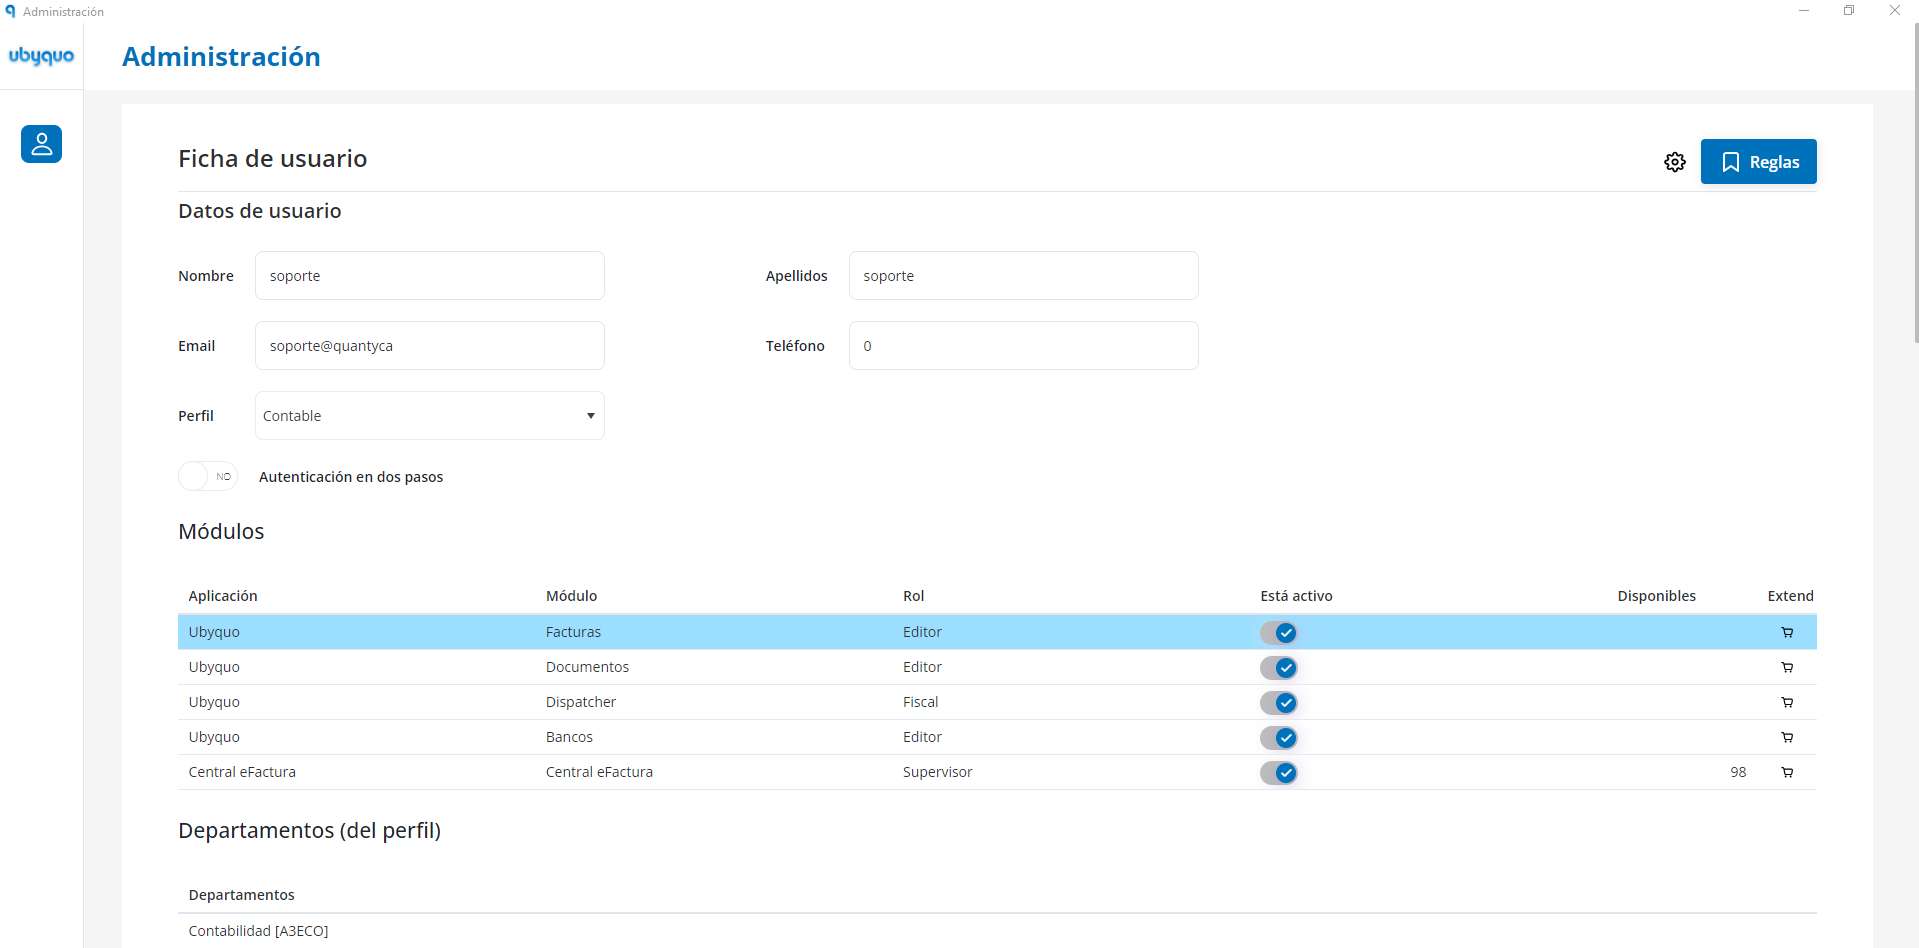Click the cart icon in Documentos row
Viewport: 1919px width, 948px height.
tap(1787, 667)
